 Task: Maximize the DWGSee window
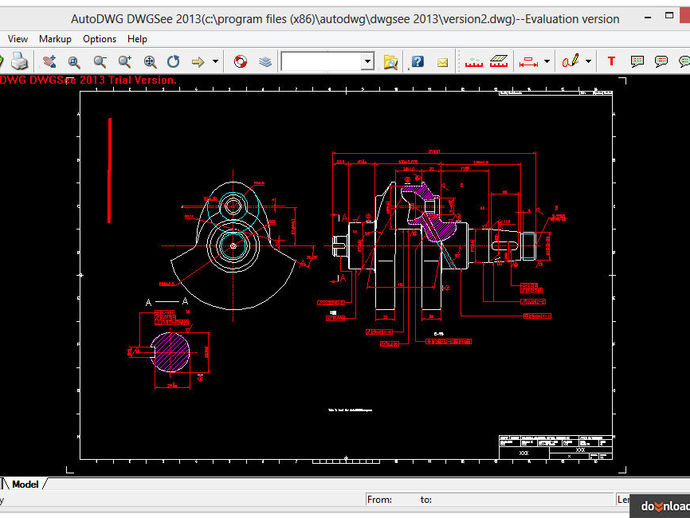tap(669, 16)
